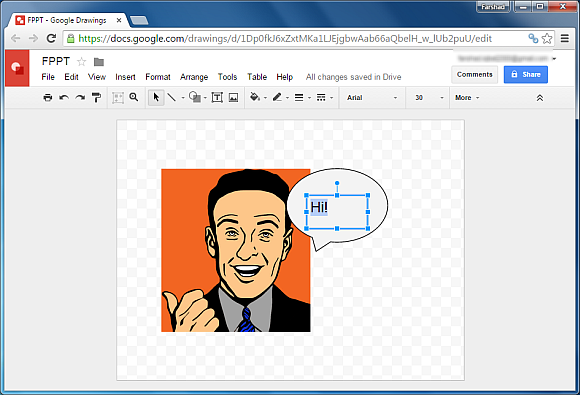The image size is (580, 395).
Task: Open the View menu
Action: 97,77
